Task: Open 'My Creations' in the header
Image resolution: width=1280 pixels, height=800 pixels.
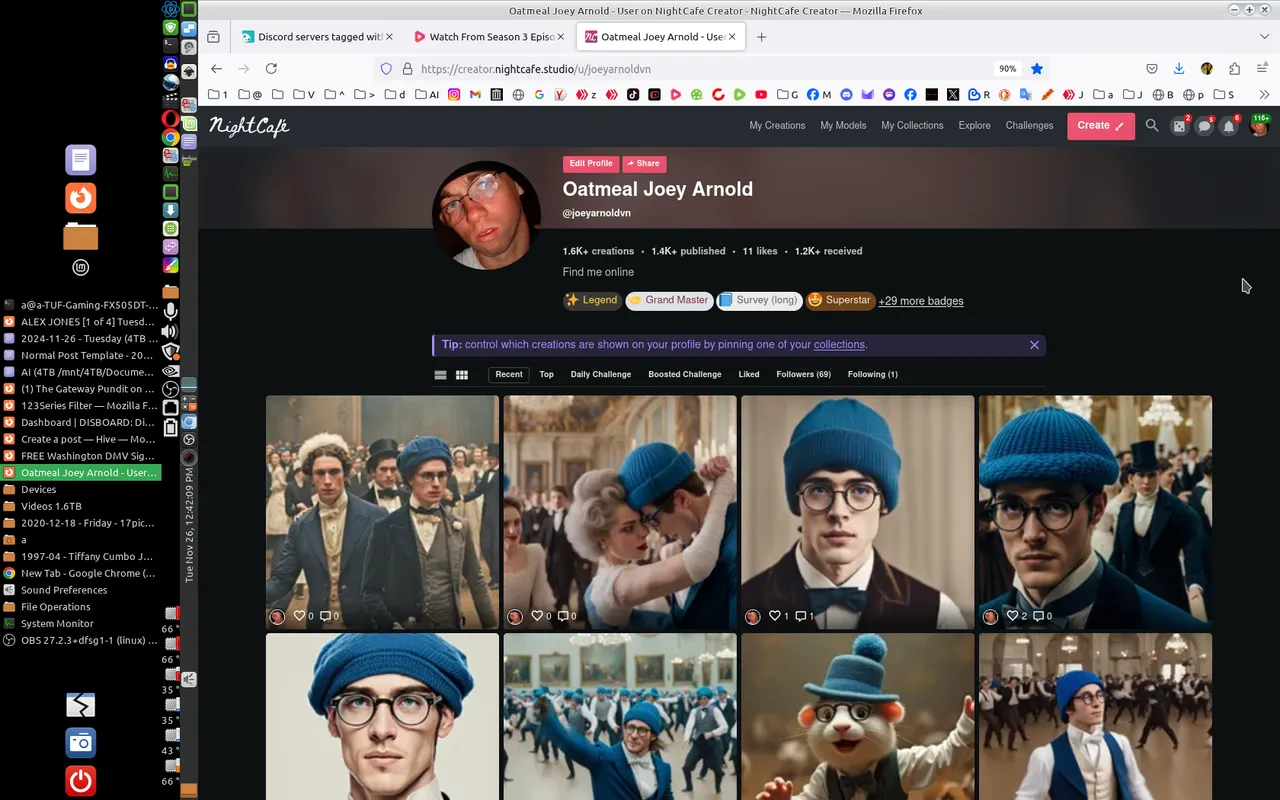Action: point(778,126)
